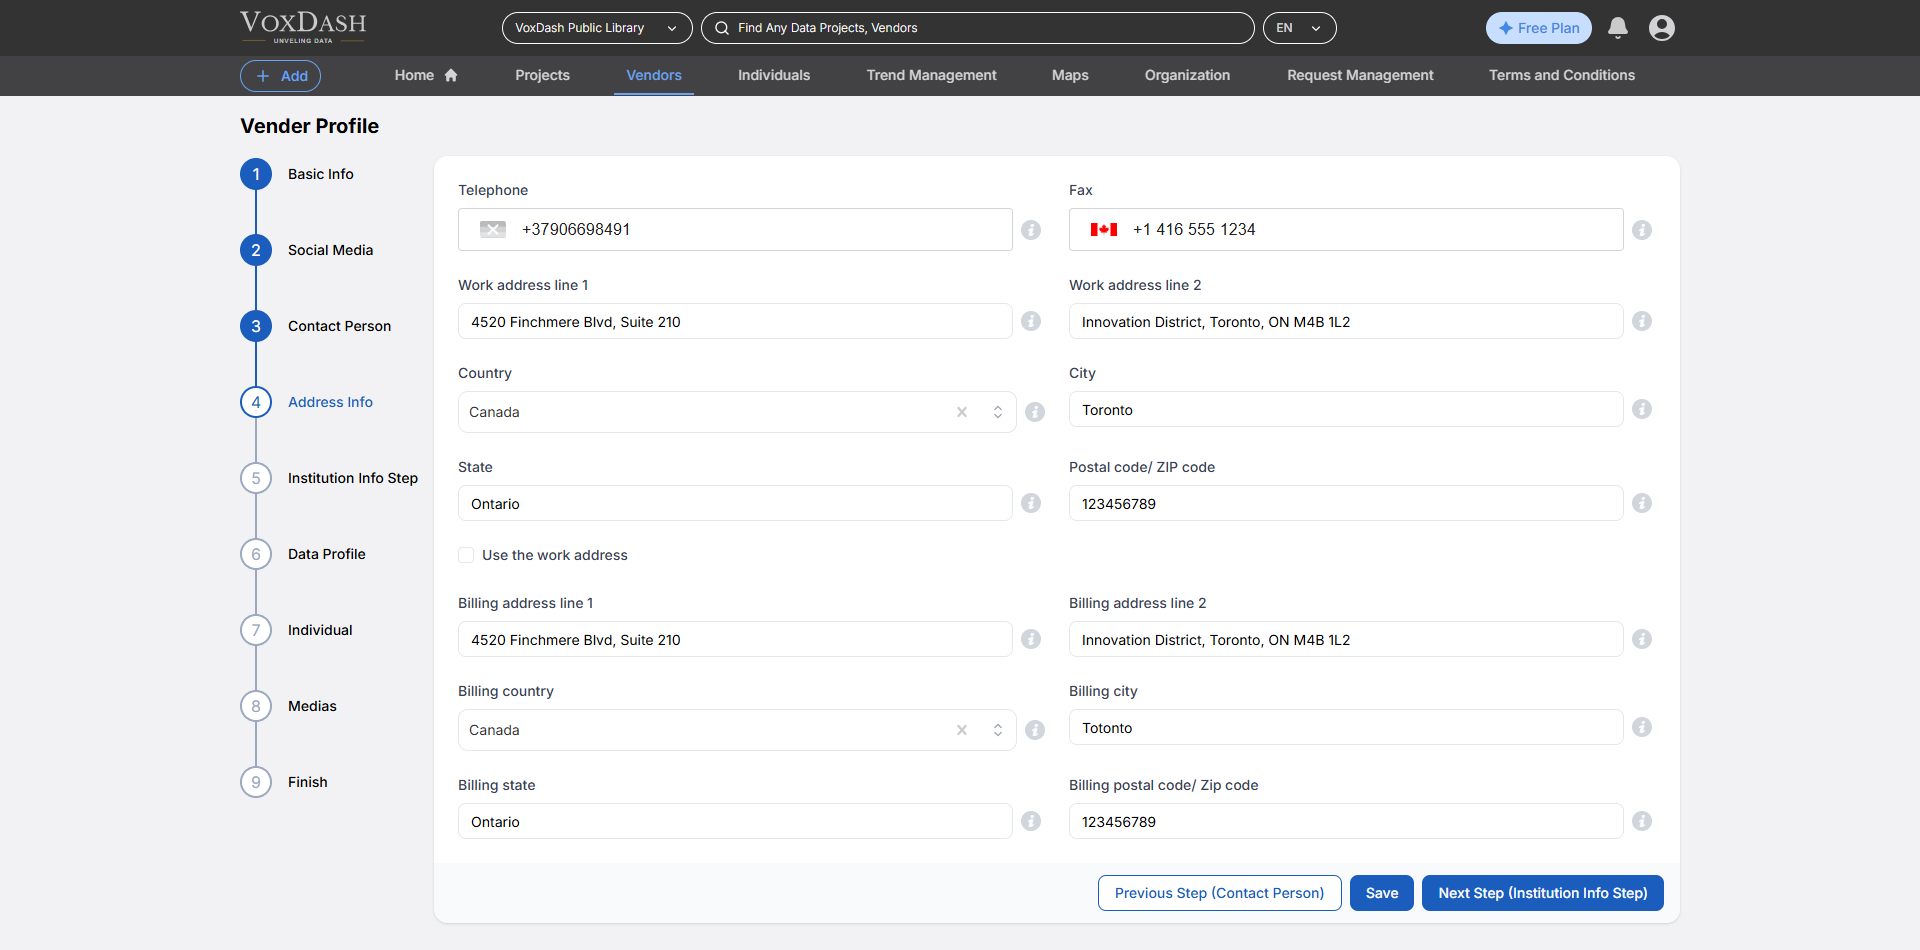The width and height of the screenshot is (1920, 950).
Task: Show info for Postal code/ ZIP code
Action: [1642, 503]
